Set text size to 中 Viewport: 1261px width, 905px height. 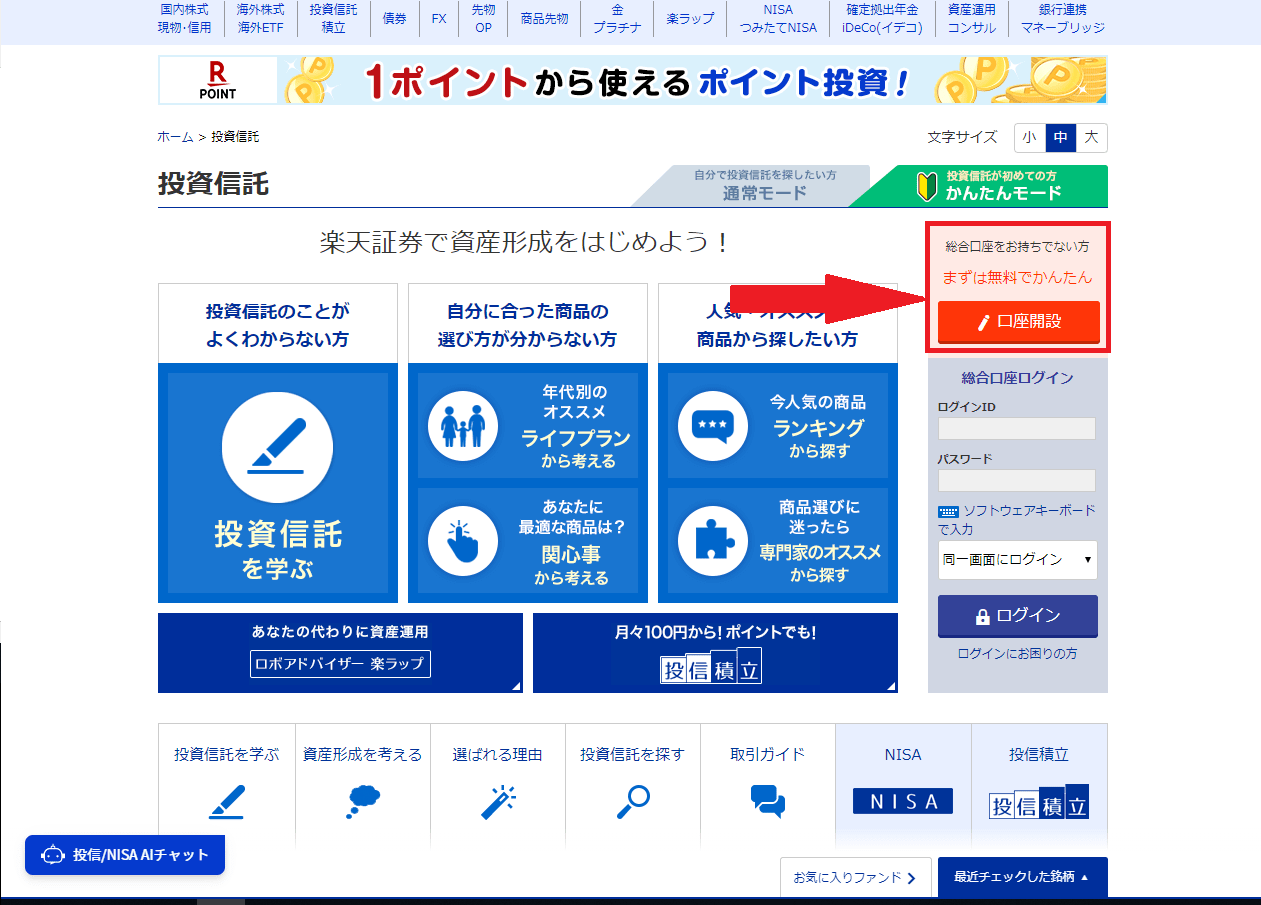1060,137
